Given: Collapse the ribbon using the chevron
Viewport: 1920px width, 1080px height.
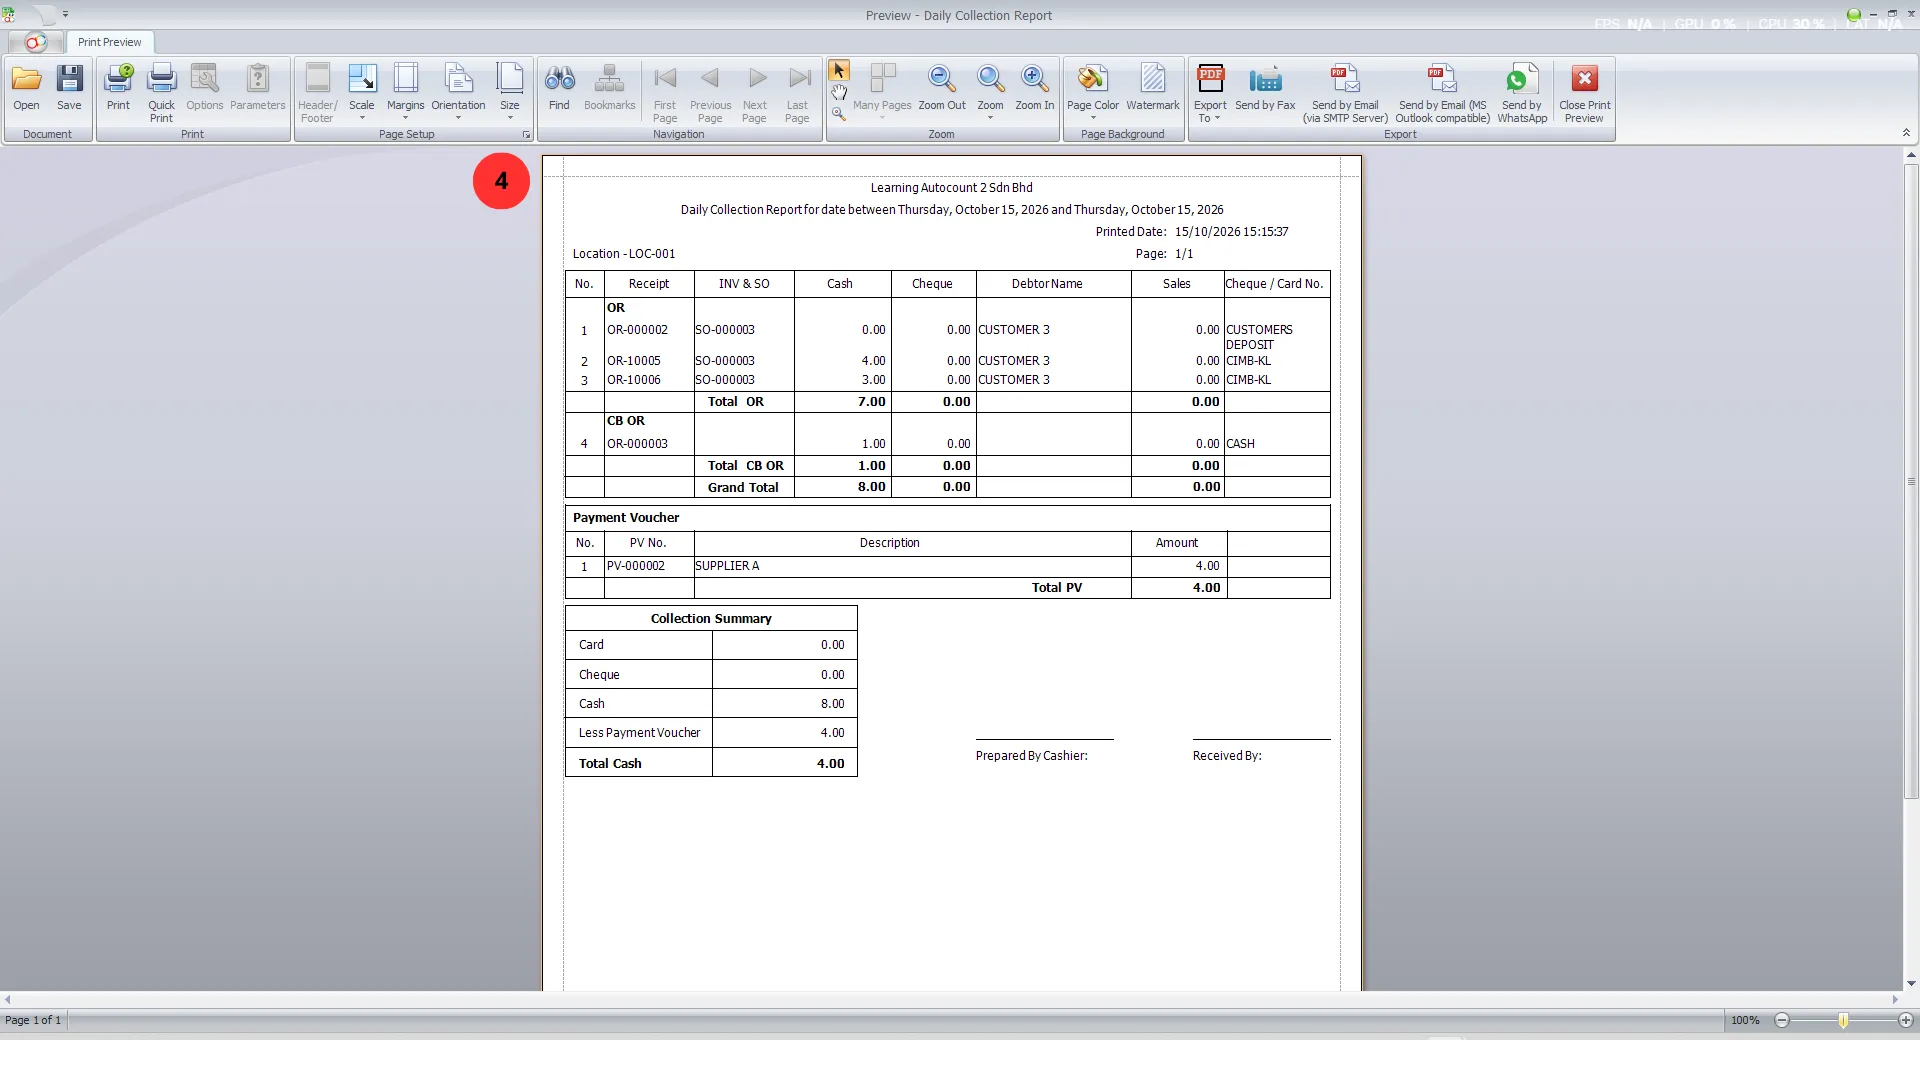Looking at the screenshot, I should pyautogui.click(x=1906, y=133).
